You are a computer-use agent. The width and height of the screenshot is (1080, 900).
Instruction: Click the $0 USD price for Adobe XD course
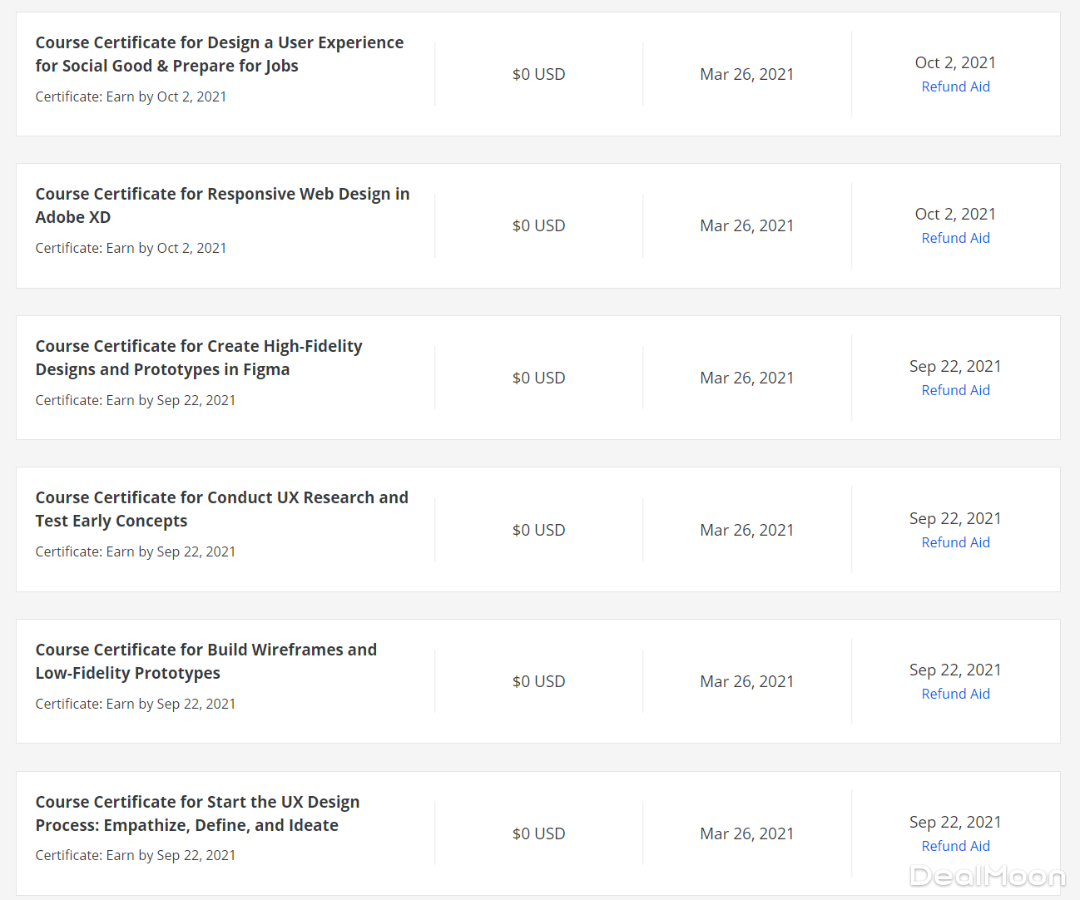point(538,226)
